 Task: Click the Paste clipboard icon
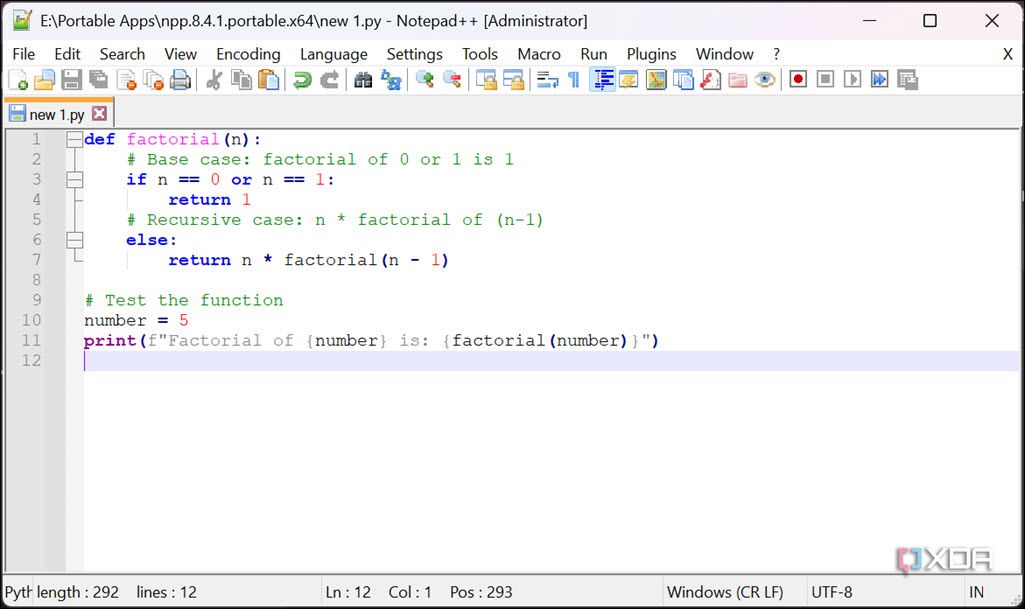pyautogui.click(x=269, y=80)
